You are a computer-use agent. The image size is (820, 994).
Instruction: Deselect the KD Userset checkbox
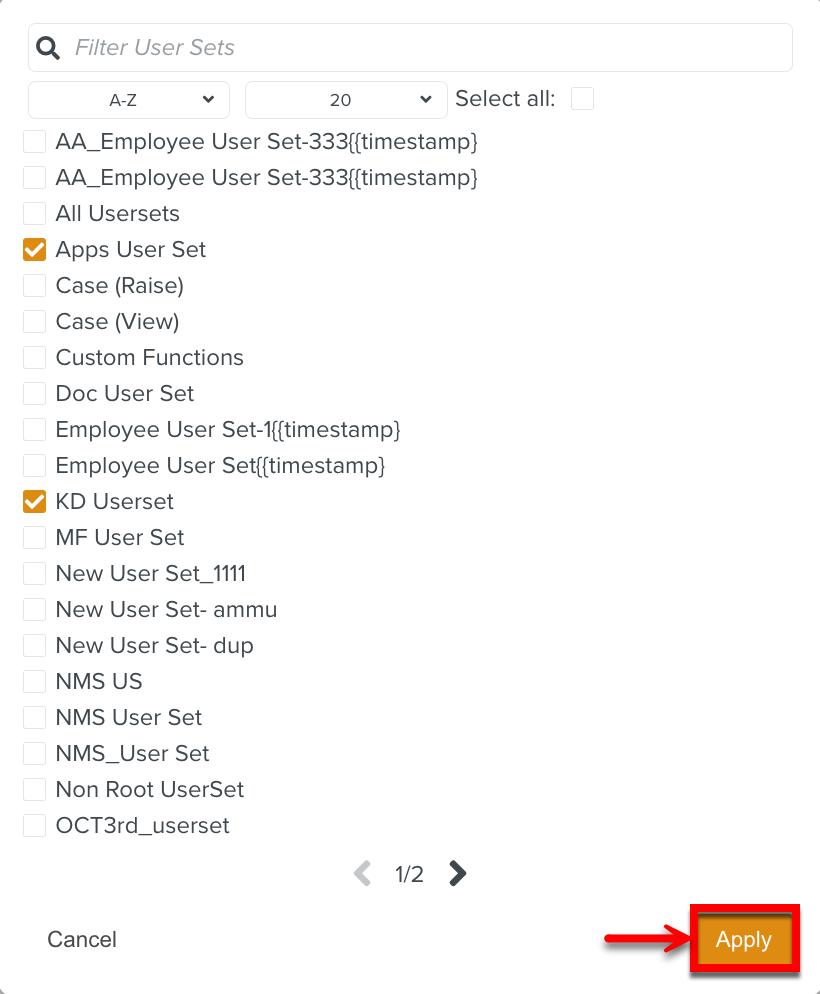pyautogui.click(x=33, y=501)
